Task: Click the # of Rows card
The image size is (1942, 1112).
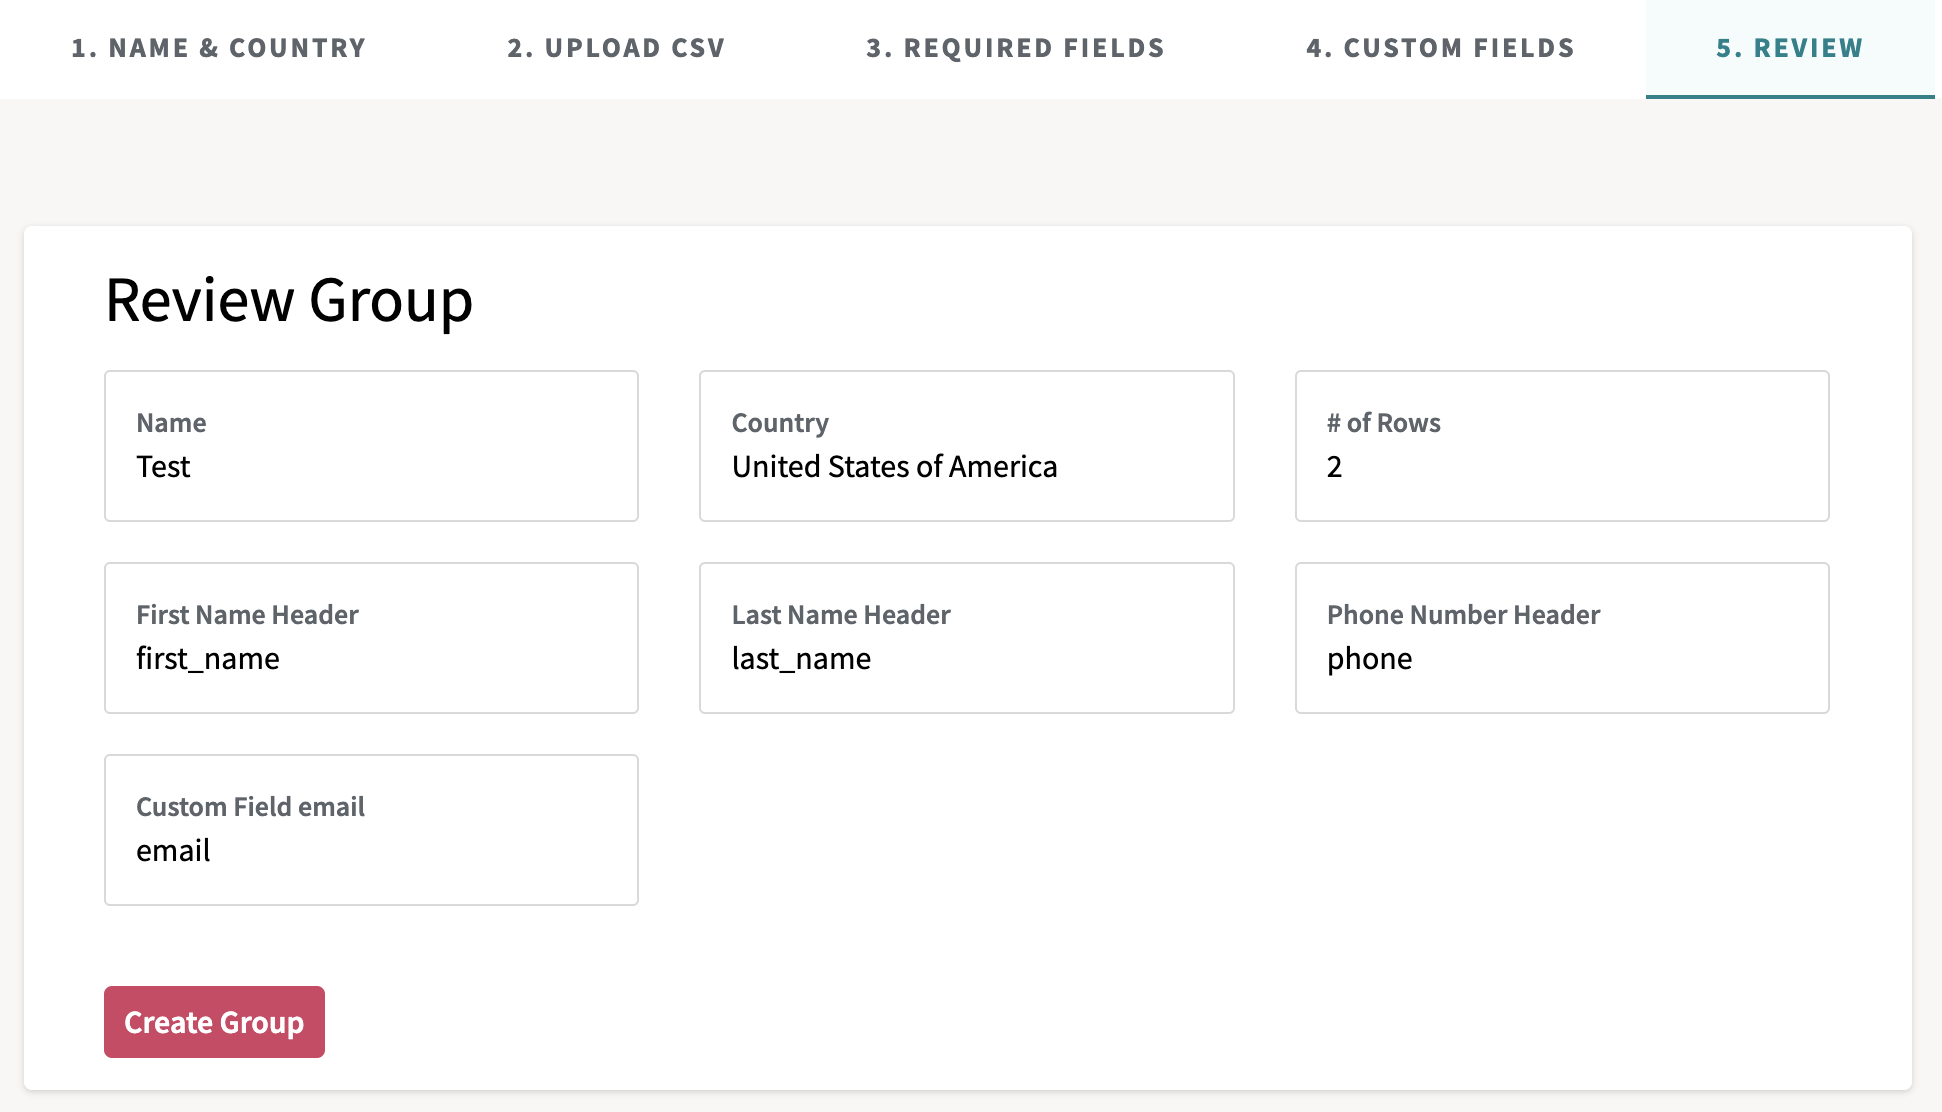Action: (1561, 446)
